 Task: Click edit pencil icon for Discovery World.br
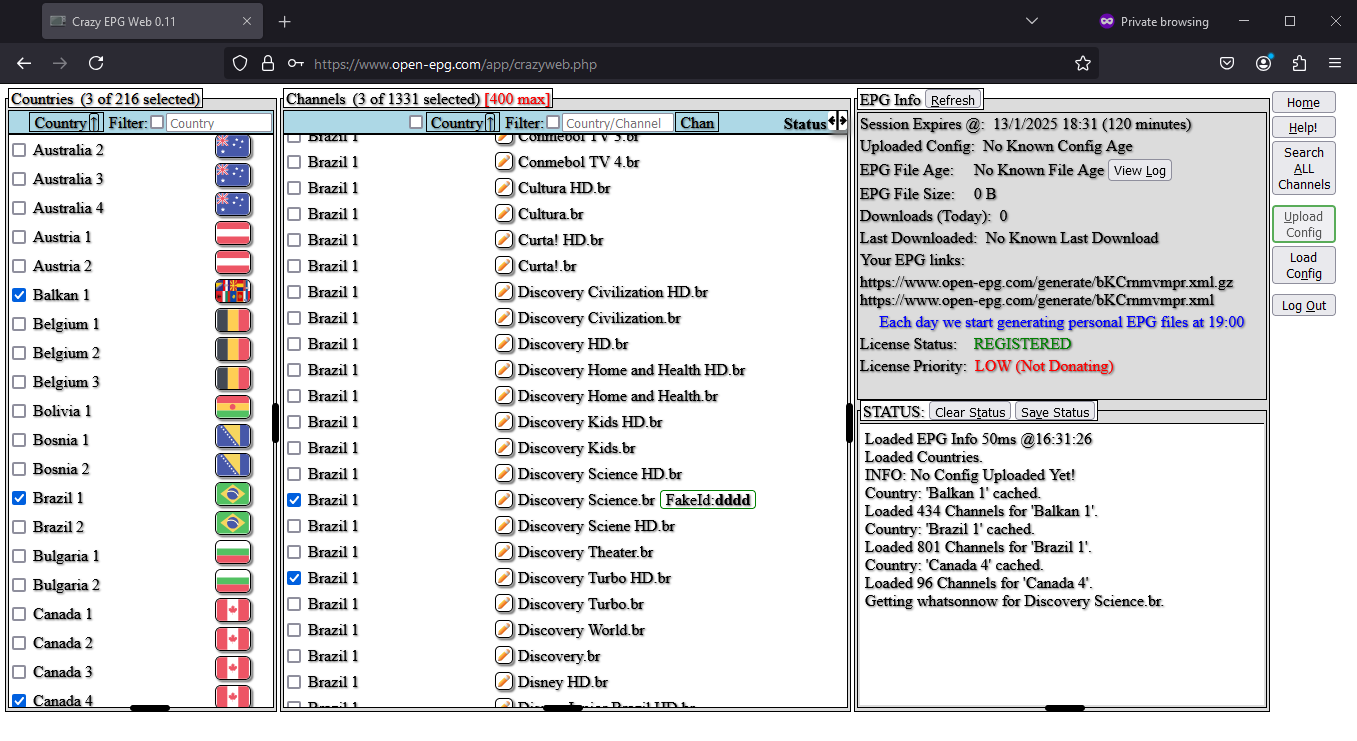tap(505, 630)
